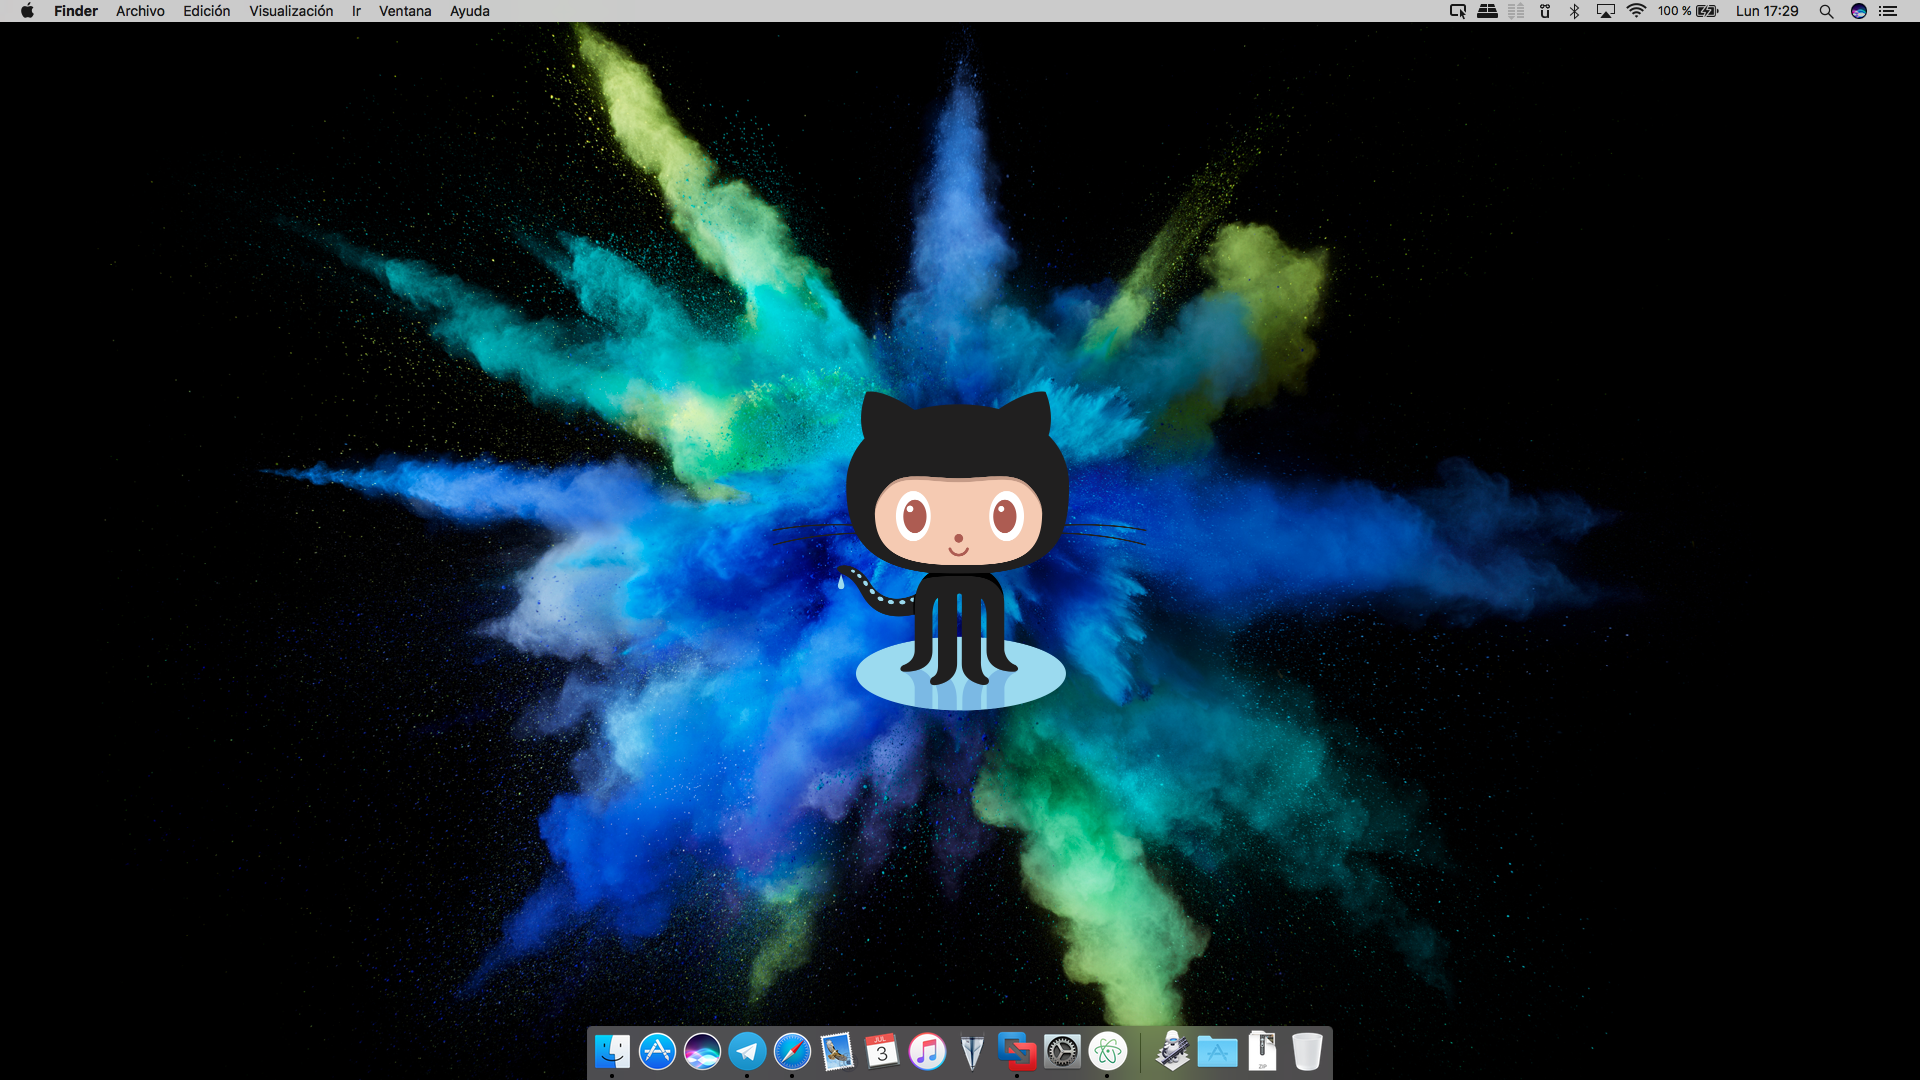The height and width of the screenshot is (1080, 1920).
Task: Open the Trash in the dock
Action: pyautogui.click(x=1307, y=1051)
